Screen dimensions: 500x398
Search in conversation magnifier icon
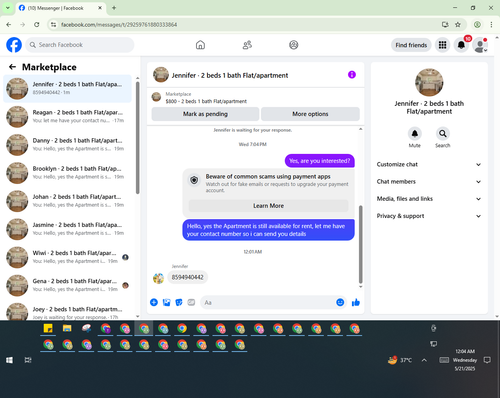coord(443,134)
